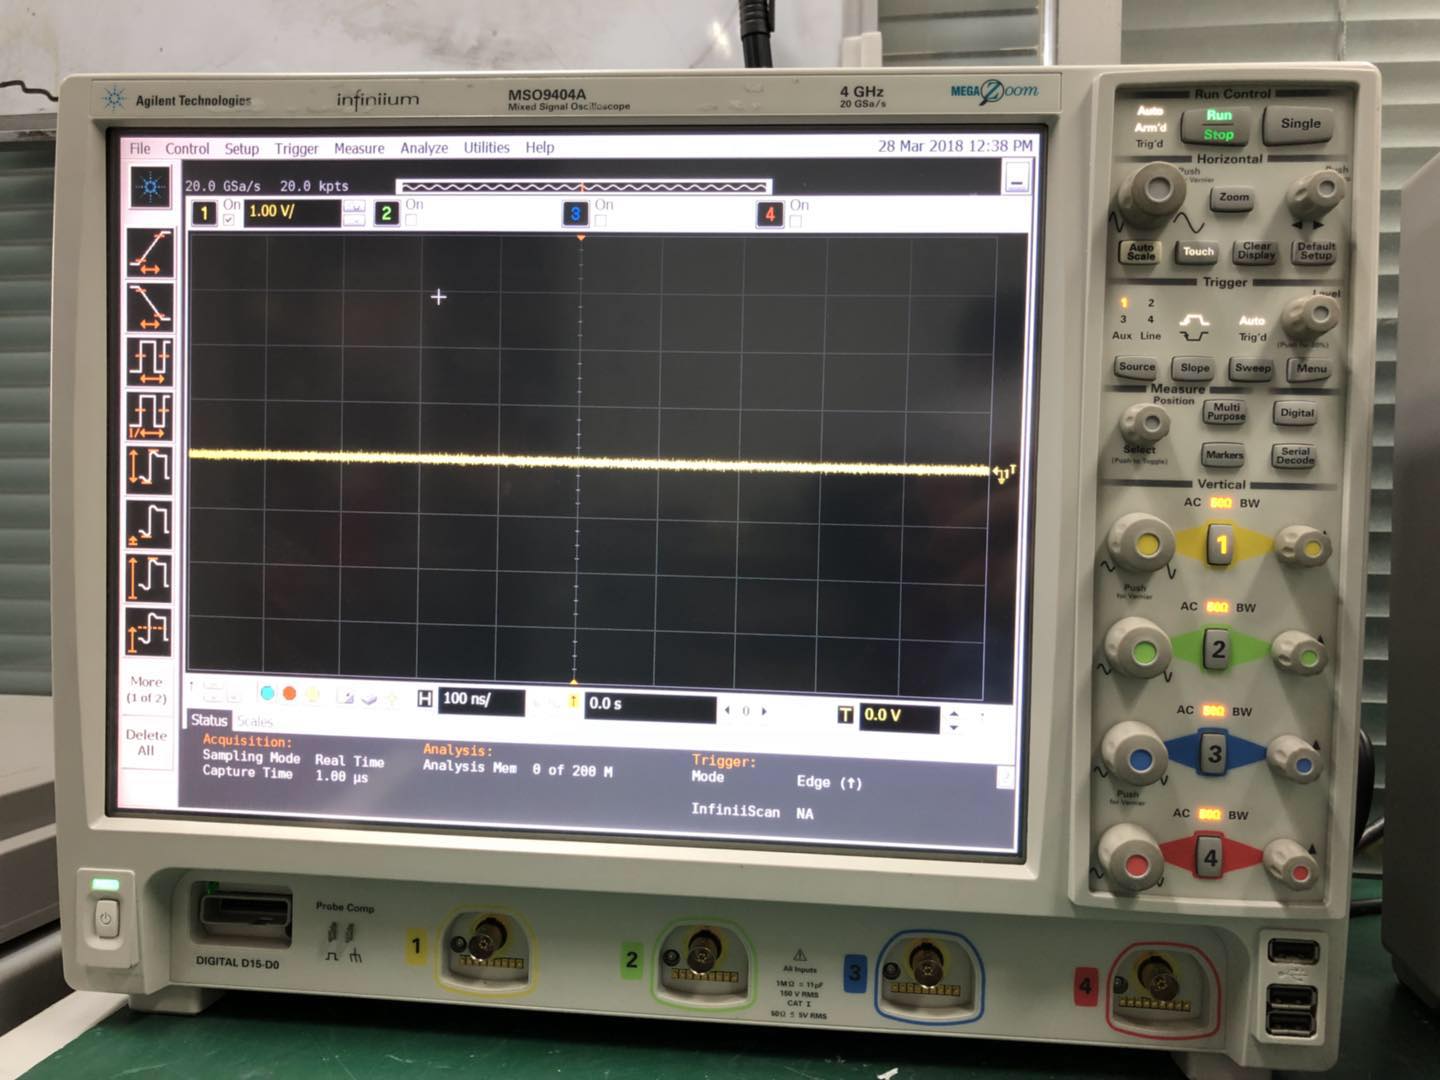Click the orange marker color circle
The height and width of the screenshot is (1080, 1440).
pyautogui.click(x=289, y=693)
